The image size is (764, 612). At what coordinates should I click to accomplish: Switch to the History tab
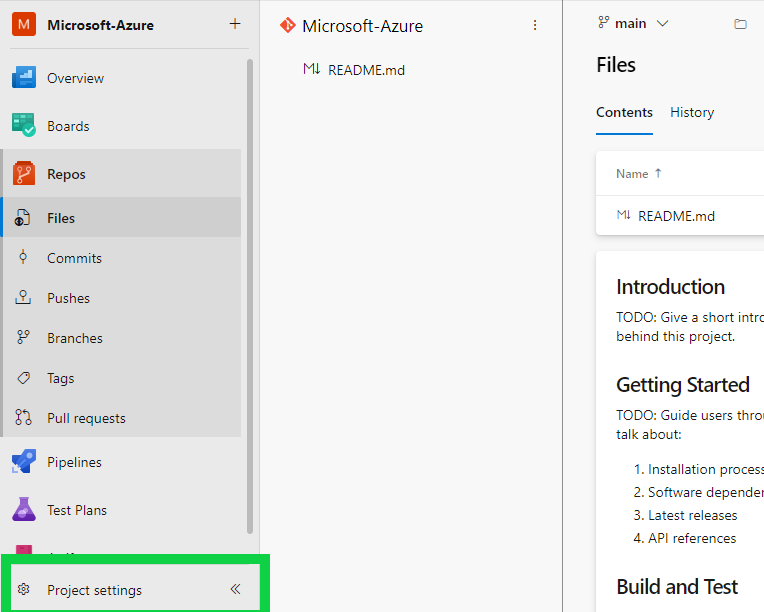click(x=692, y=113)
